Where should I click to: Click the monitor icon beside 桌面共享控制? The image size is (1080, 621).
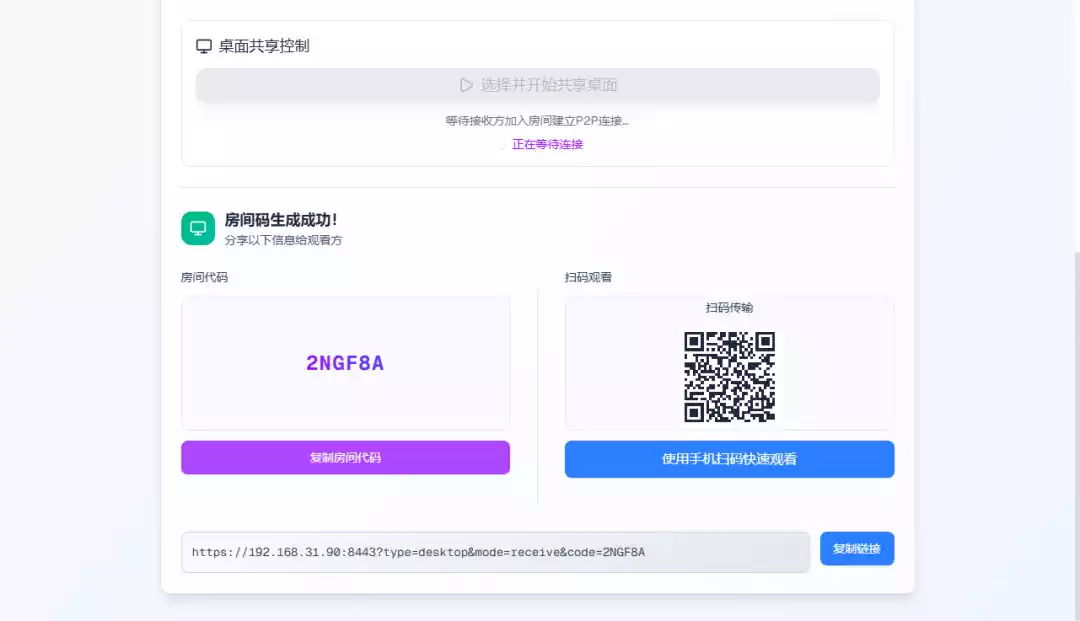[x=204, y=46]
